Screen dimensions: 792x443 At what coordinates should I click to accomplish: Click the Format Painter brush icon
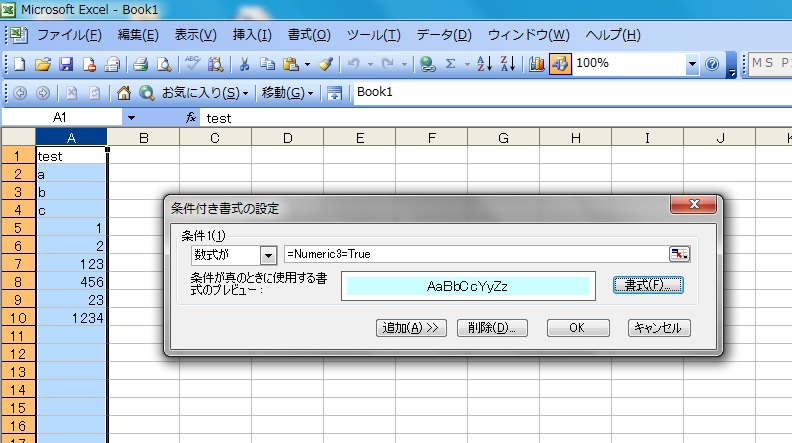[x=325, y=64]
